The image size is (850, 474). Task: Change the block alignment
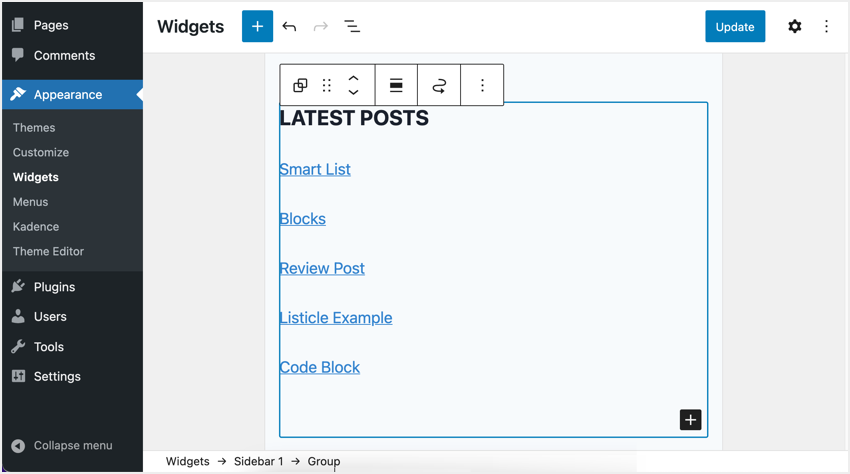click(x=396, y=86)
